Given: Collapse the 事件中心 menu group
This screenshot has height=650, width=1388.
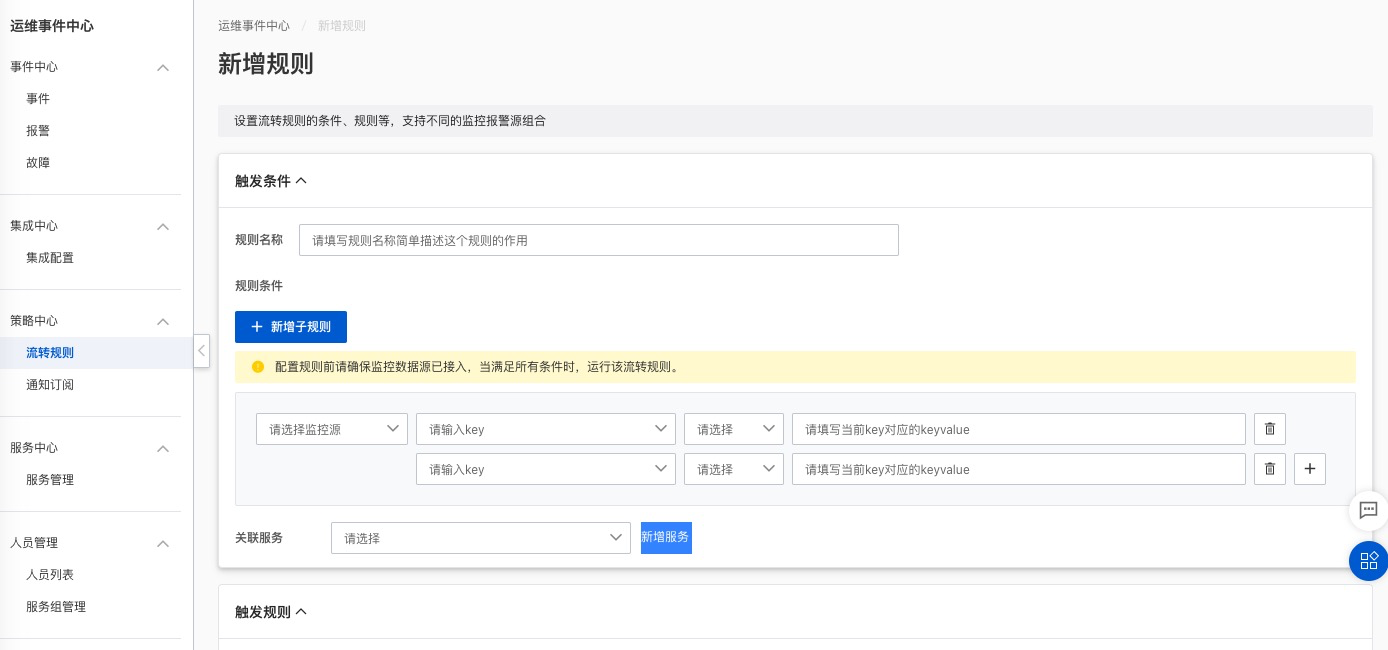Looking at the screenshot, I should (164, 67).
